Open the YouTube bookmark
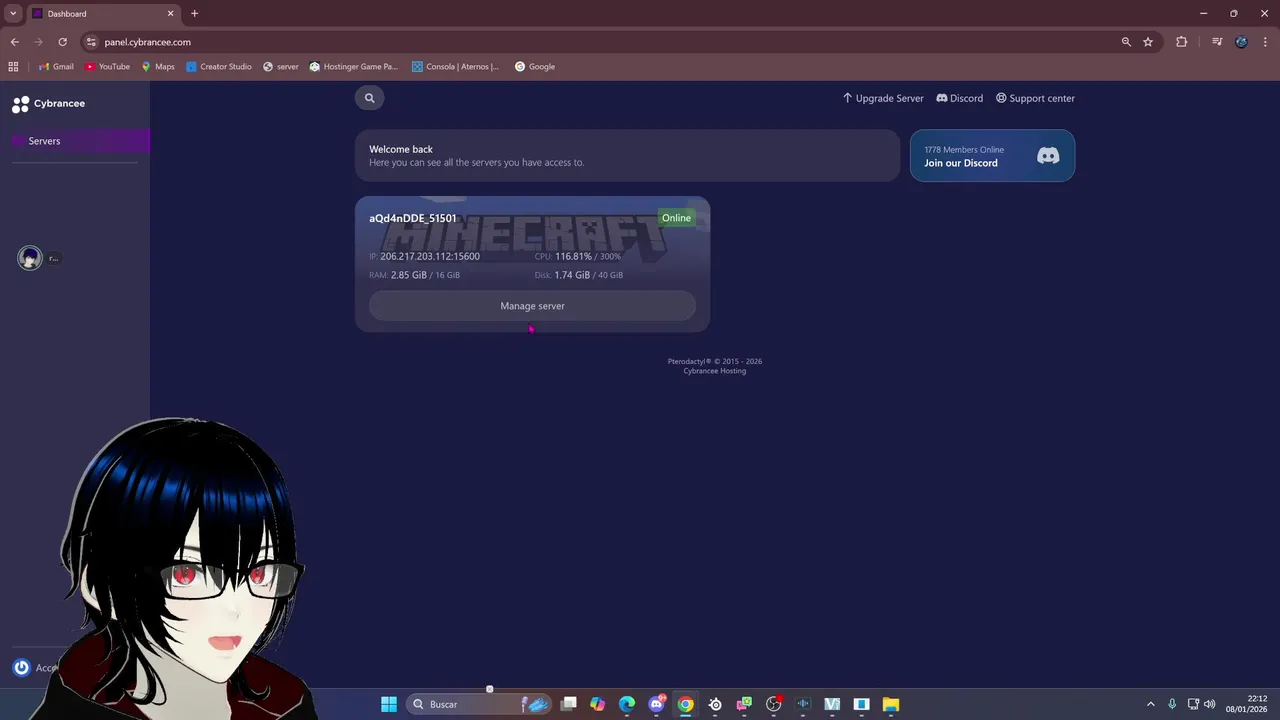This screenshot has height=720, width=1280. (108, 67)
